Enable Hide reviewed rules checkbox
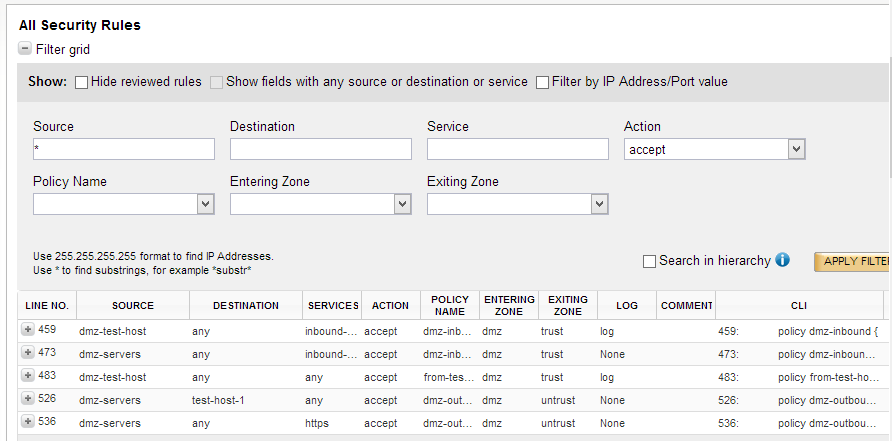This screenshot has width=892, height=441. [82, 82]
